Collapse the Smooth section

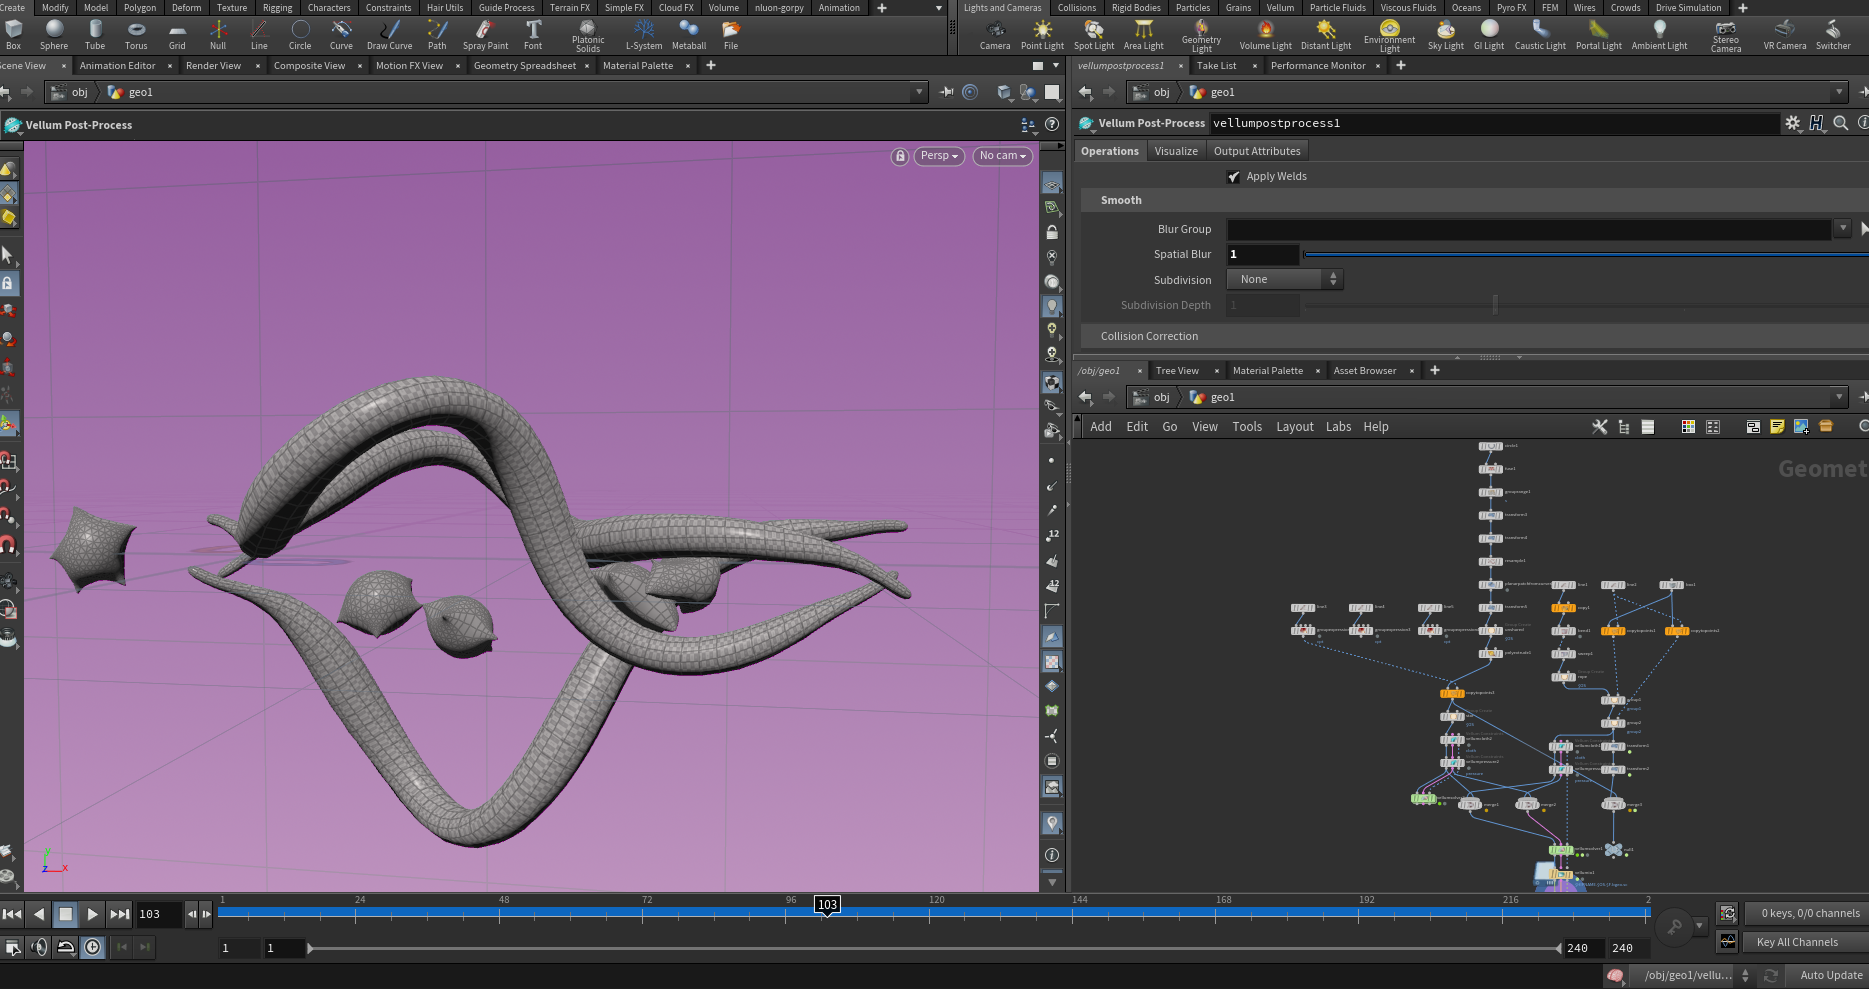[1121, 201]
